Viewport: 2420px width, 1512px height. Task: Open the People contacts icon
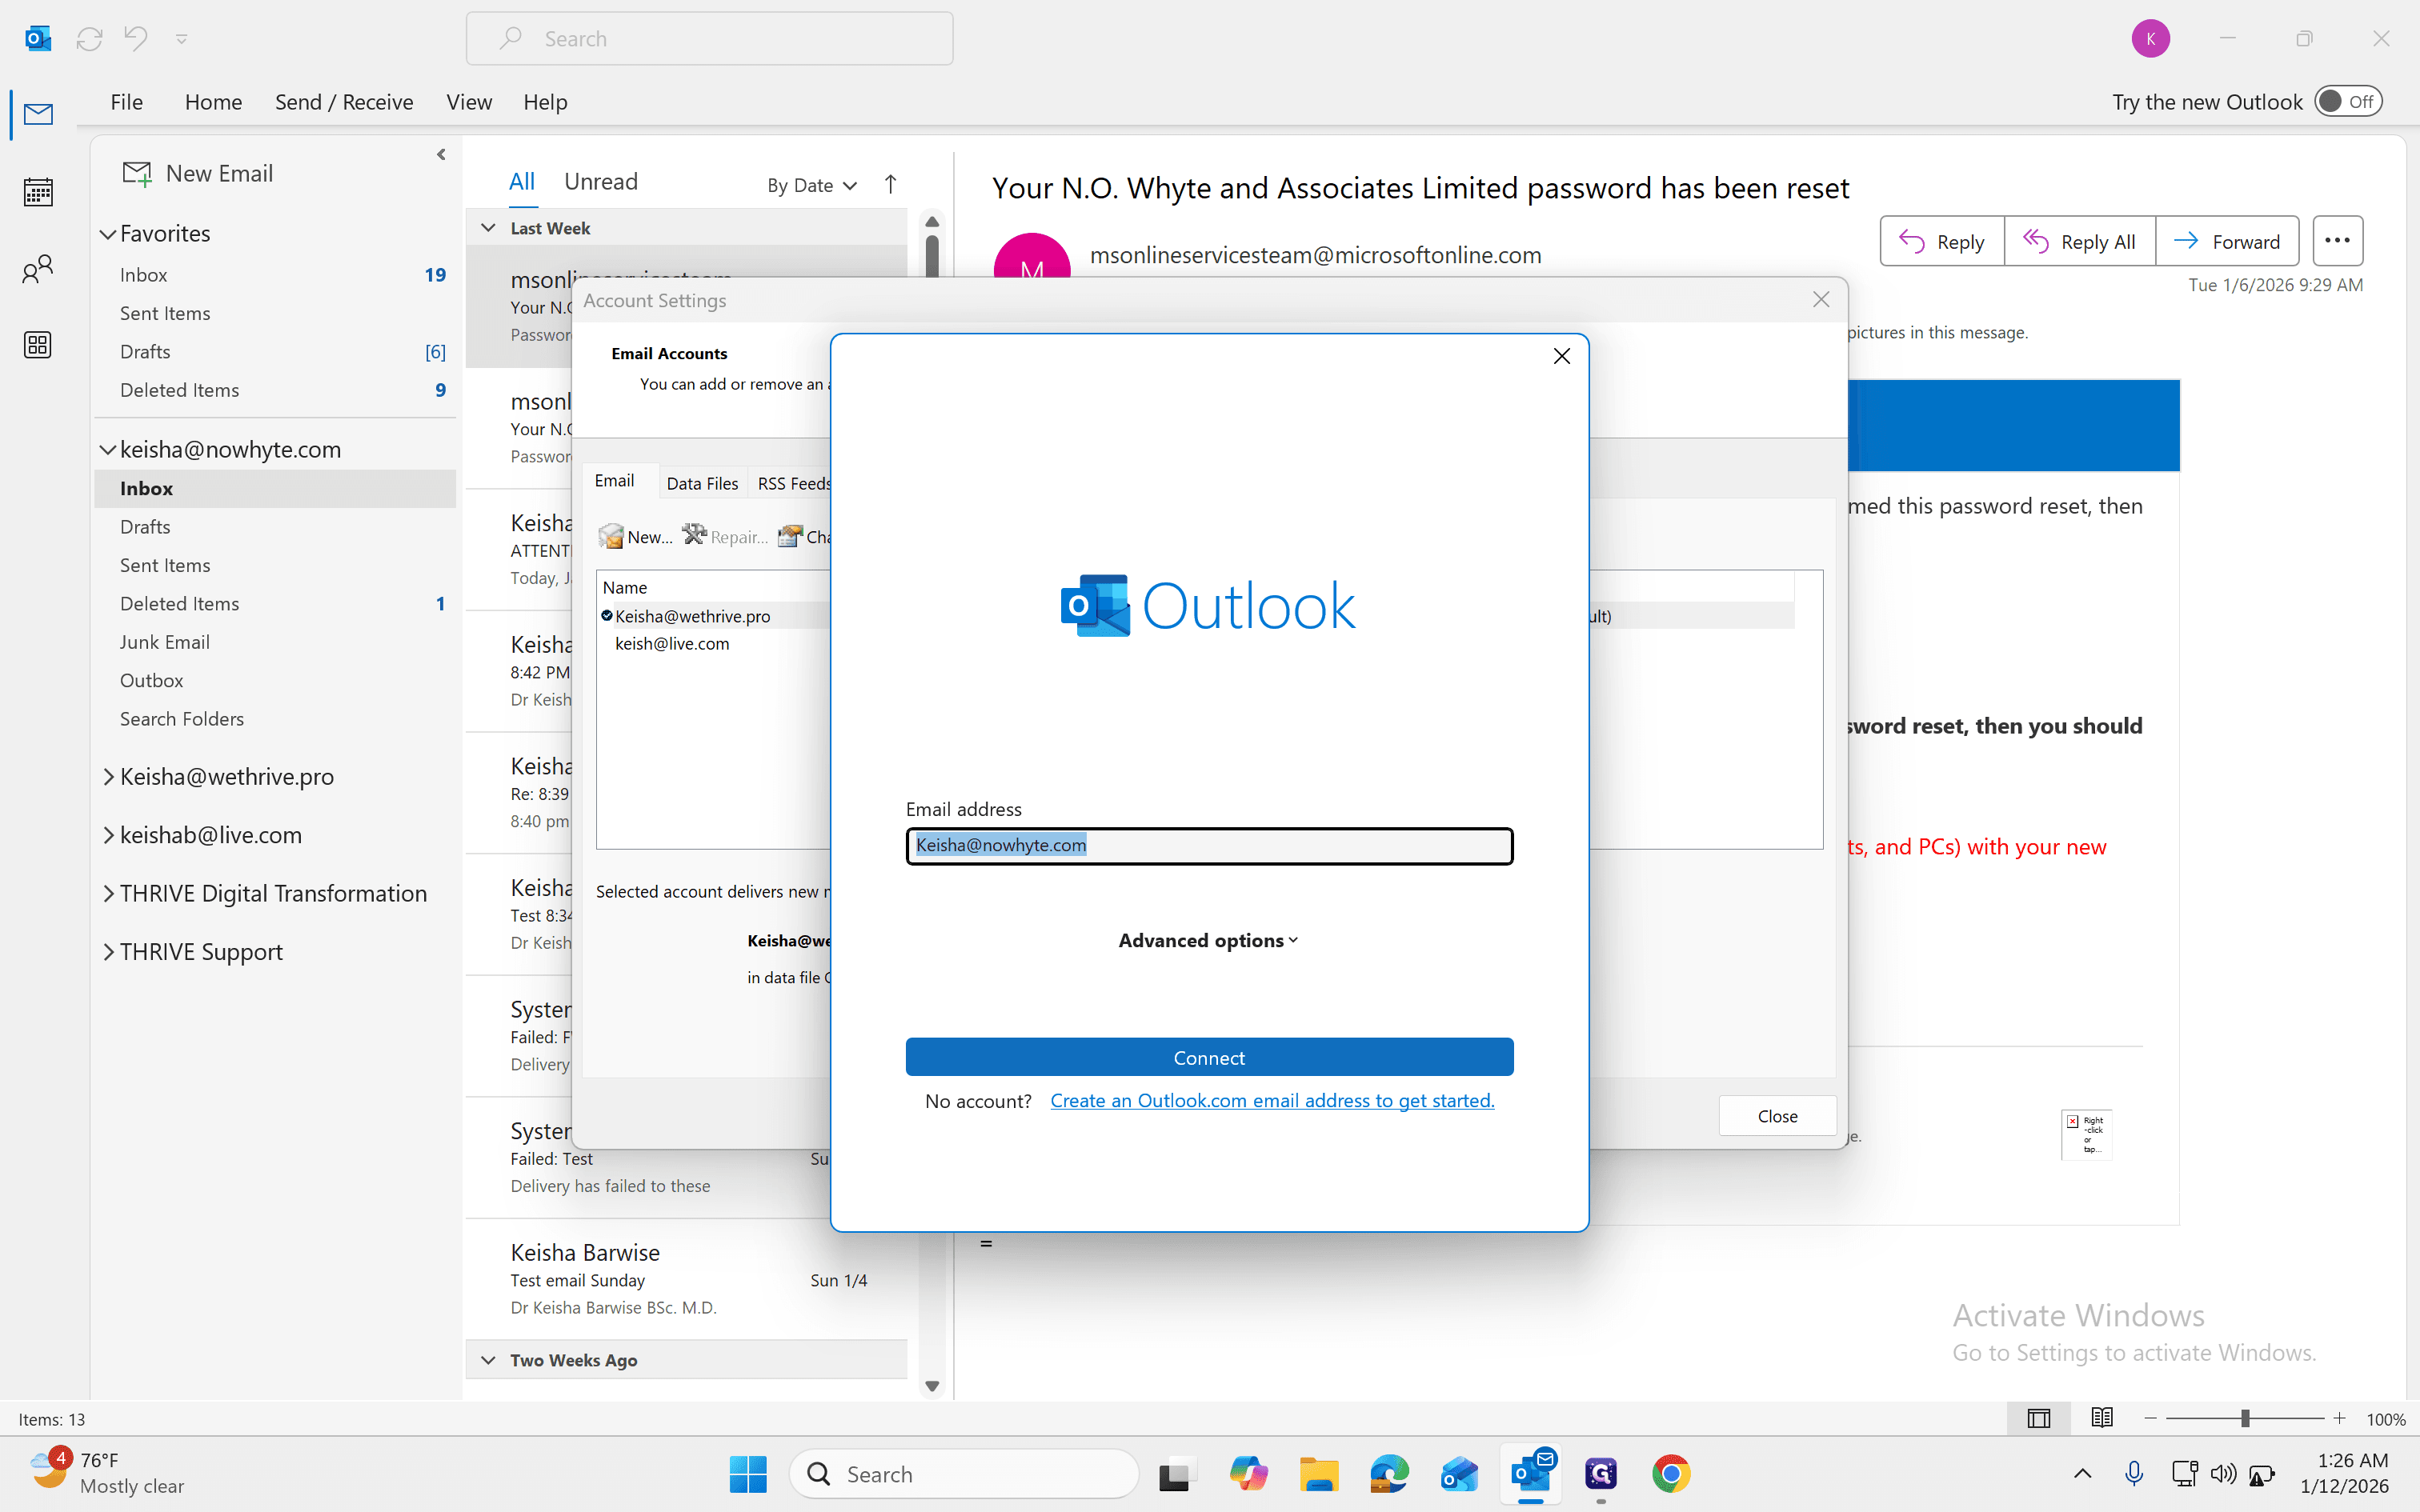pyautogui.click(x=38, y=268)
